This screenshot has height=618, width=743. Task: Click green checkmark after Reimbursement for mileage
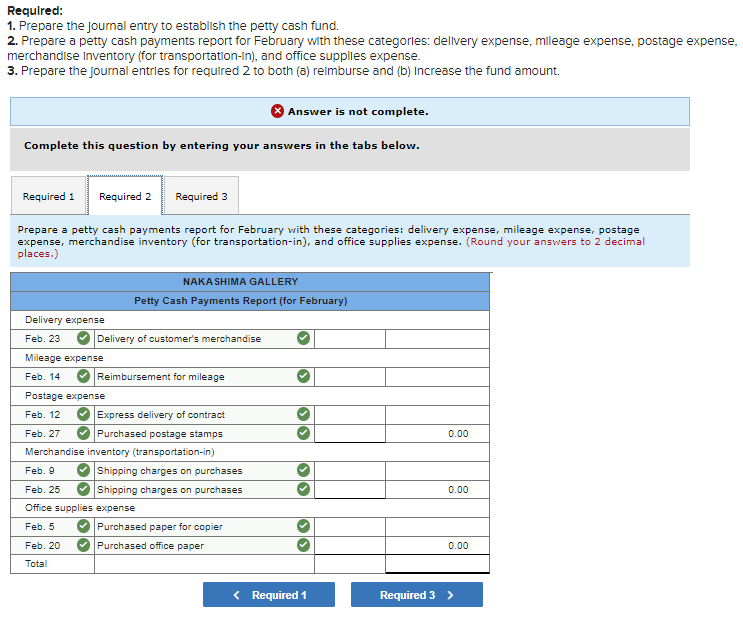tap(303, 376)
